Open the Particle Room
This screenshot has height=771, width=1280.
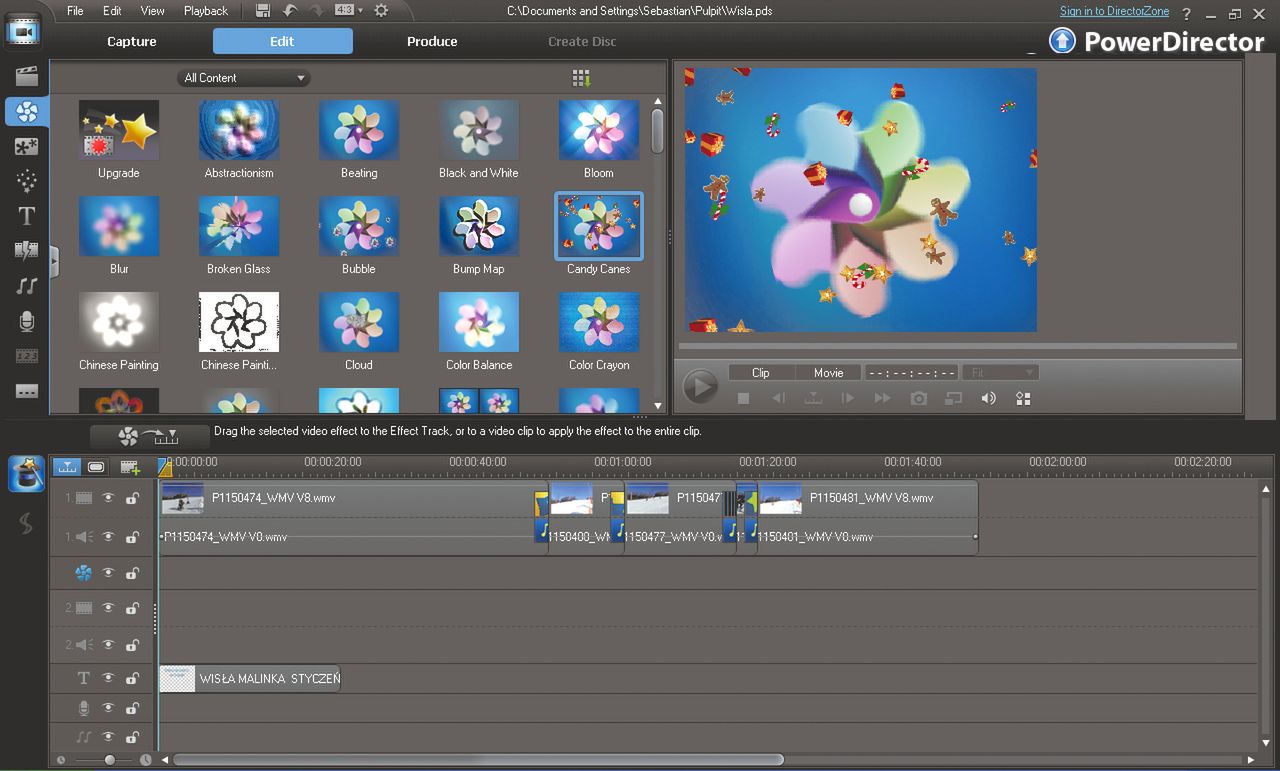tap(26, 181)
